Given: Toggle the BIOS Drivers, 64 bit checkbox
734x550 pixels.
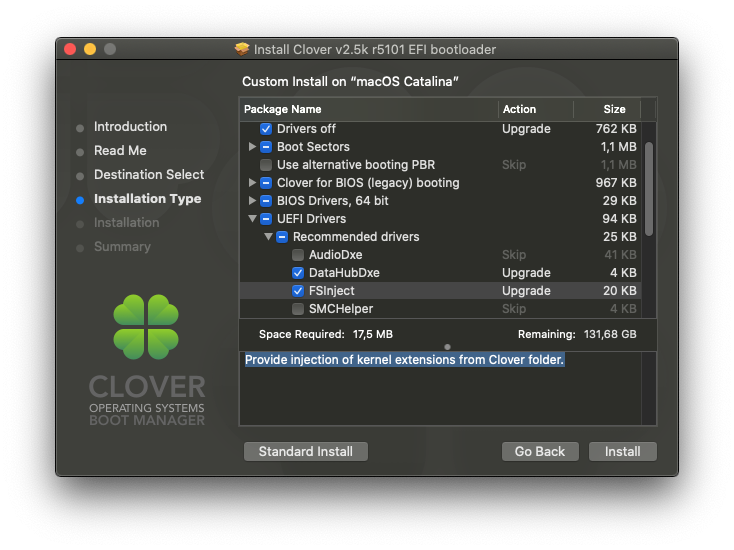Looking at the screenshot, I should point(266,201).
